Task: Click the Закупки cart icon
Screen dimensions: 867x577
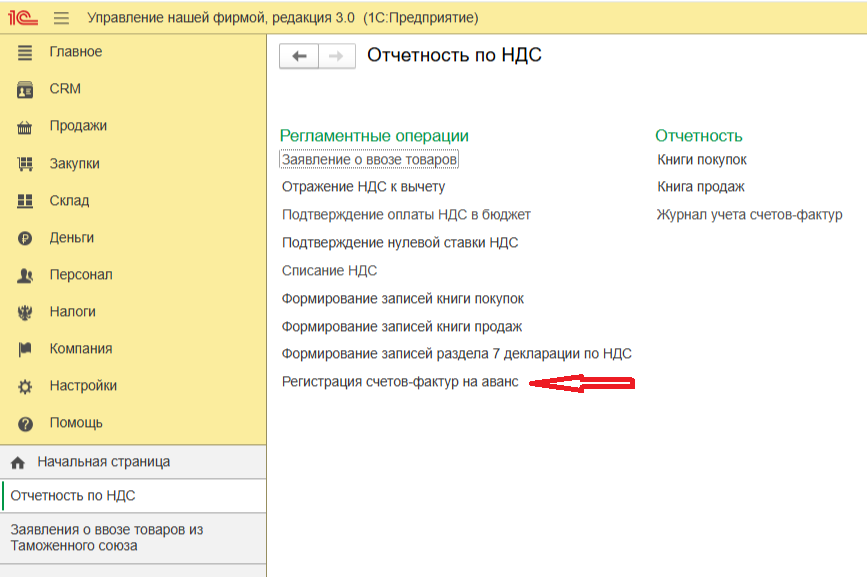Action: coord(25,164)
